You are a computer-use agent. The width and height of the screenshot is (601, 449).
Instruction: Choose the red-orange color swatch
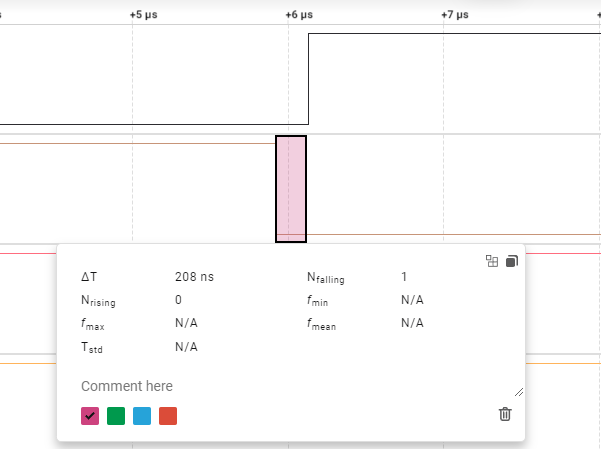[x=168, y=416]
